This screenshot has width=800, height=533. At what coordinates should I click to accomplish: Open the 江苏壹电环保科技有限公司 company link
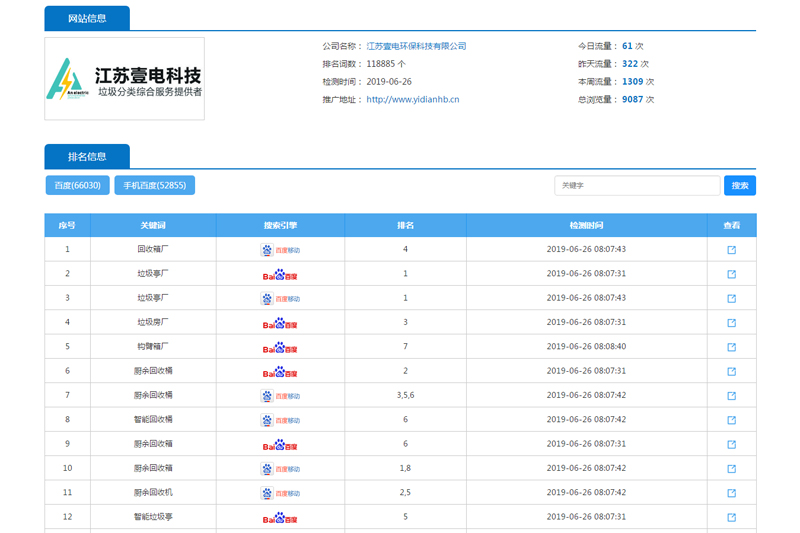[416, 46]
